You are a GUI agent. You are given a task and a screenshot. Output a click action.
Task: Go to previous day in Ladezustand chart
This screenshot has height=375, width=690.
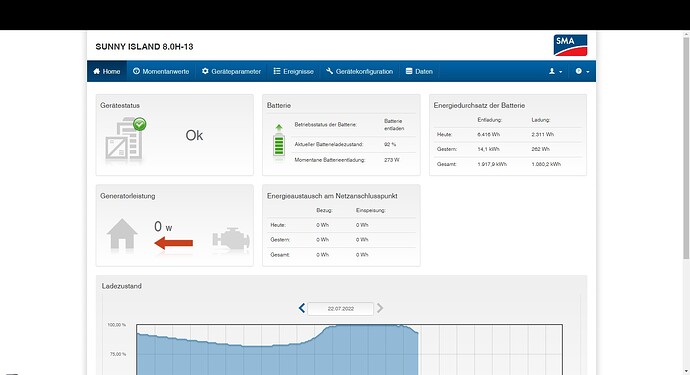click(x=301, y=308)
